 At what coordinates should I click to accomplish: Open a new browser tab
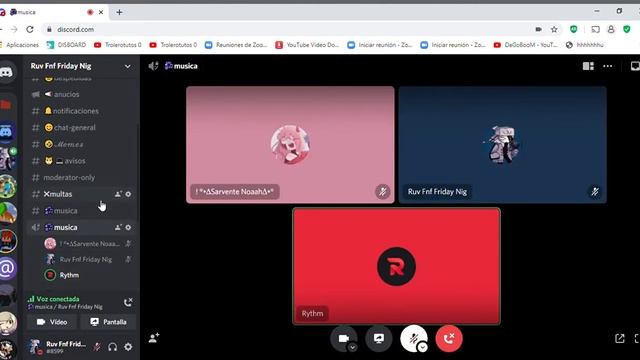point(119,12)
